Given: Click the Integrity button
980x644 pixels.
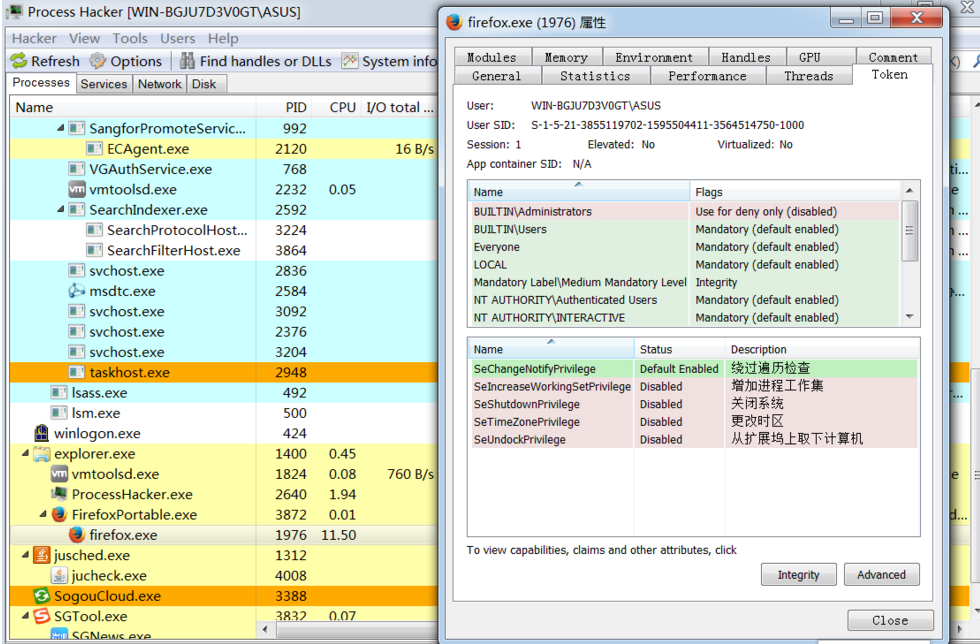Looking at the screenshot, I should [x=798, y=574].
